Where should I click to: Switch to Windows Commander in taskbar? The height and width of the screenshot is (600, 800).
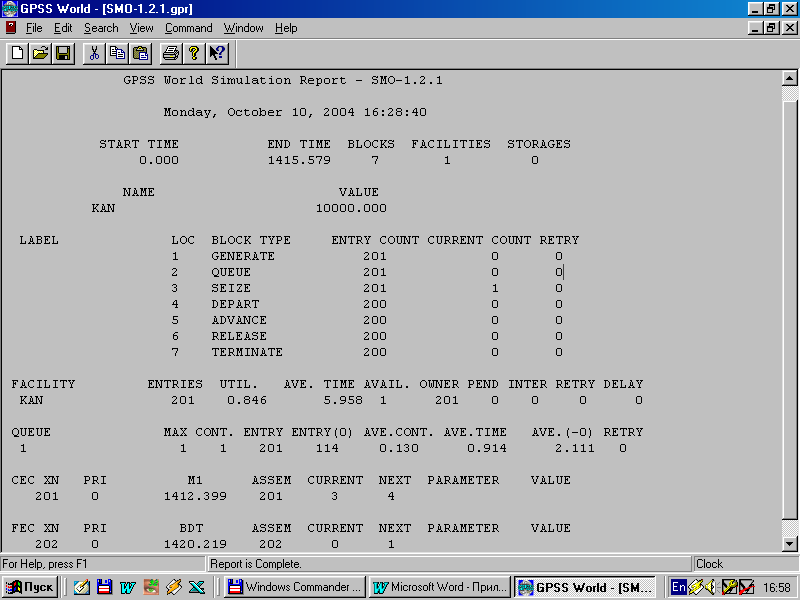tap(294, 587)
